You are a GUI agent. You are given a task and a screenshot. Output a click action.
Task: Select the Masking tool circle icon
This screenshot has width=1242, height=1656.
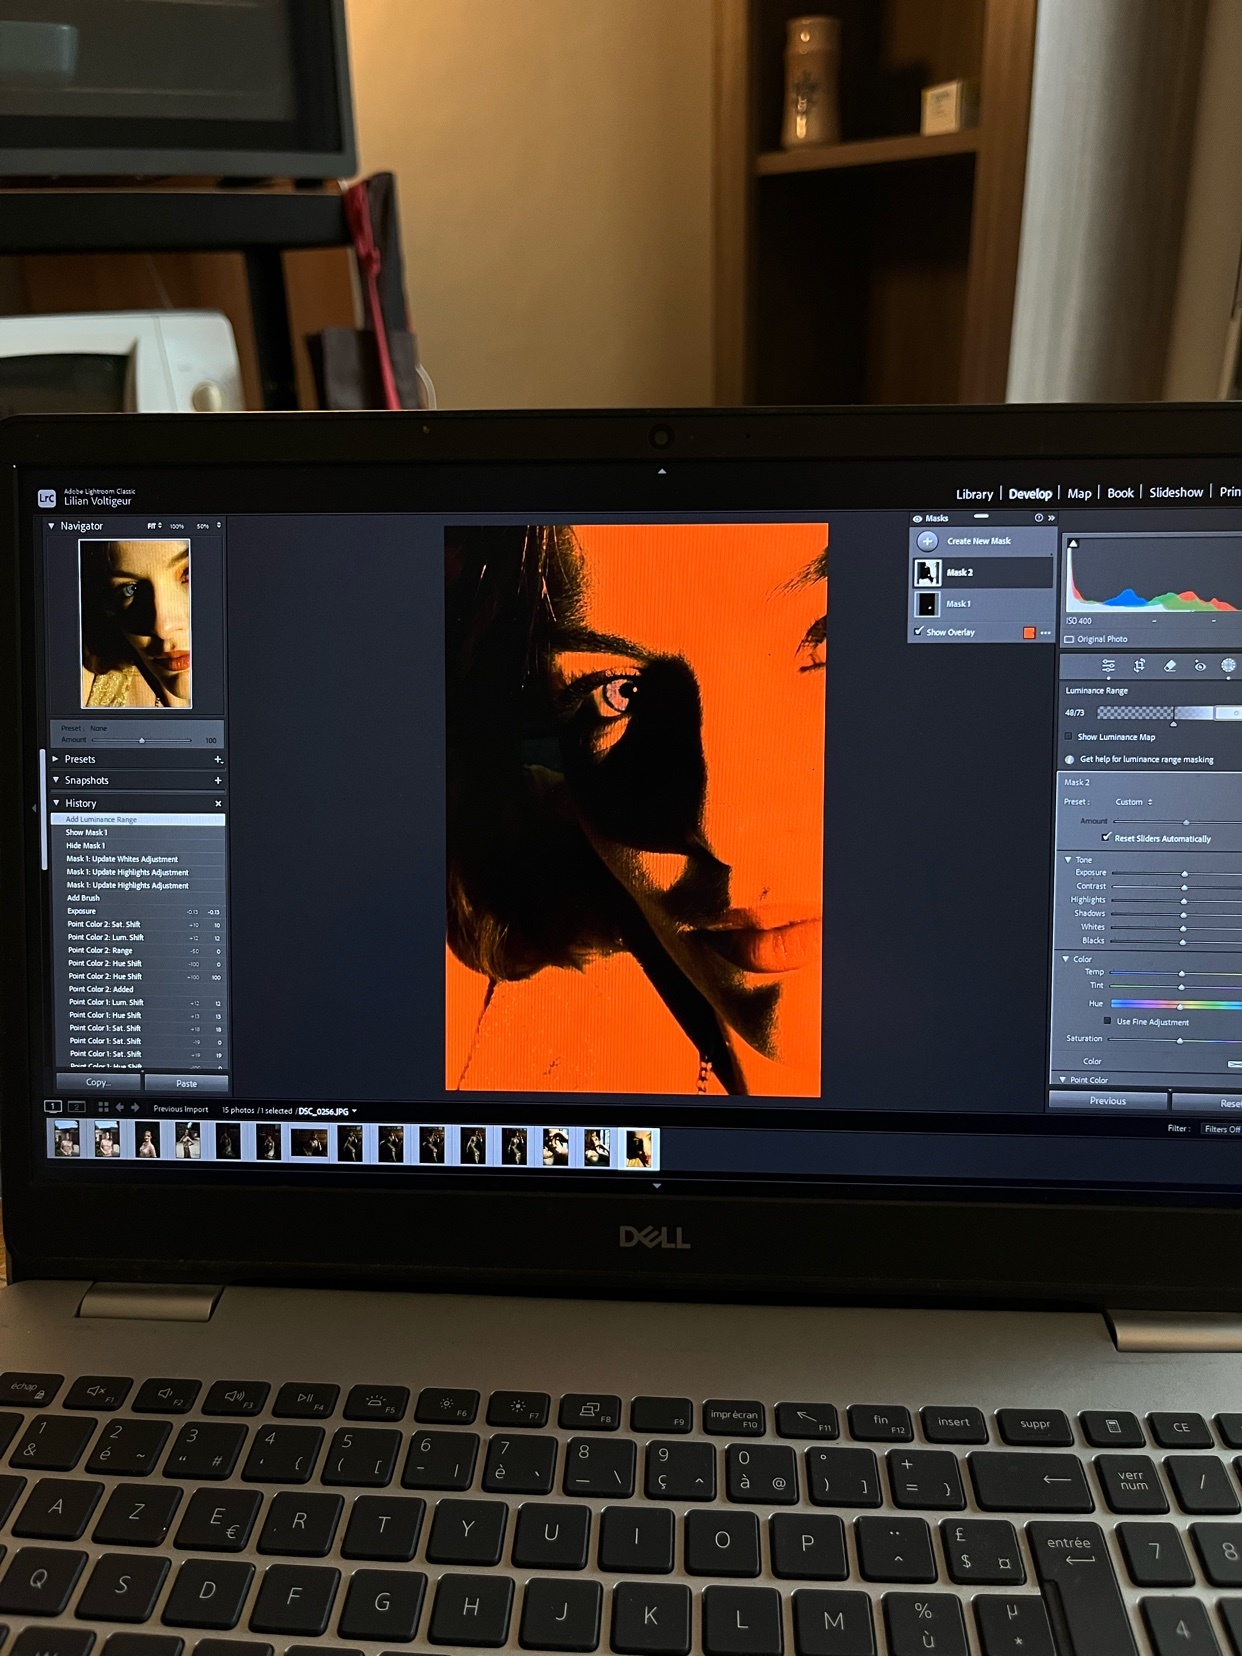(x=1229, y=665)
